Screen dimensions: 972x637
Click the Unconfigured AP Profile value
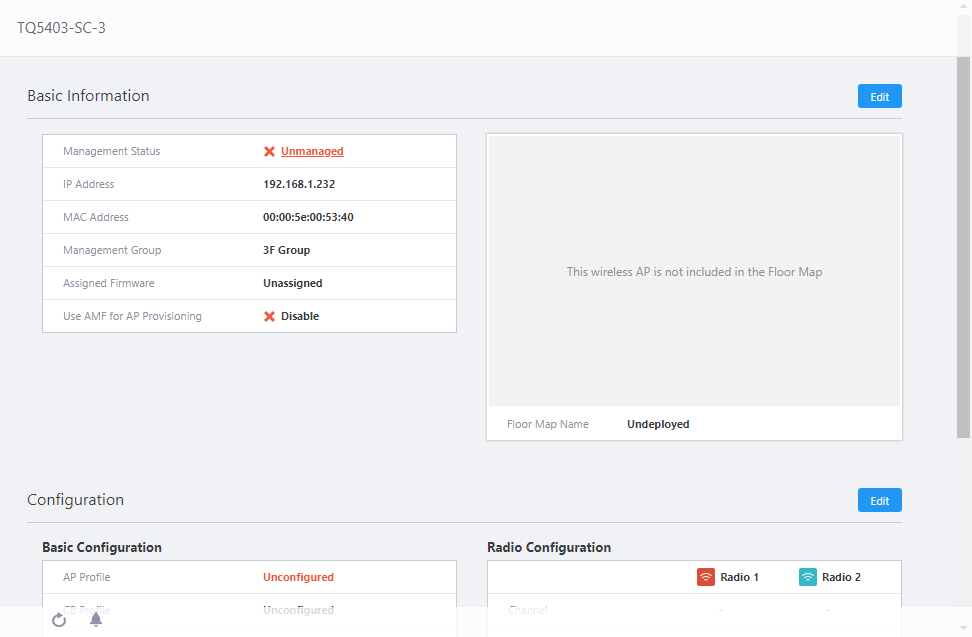pos(298,577)
